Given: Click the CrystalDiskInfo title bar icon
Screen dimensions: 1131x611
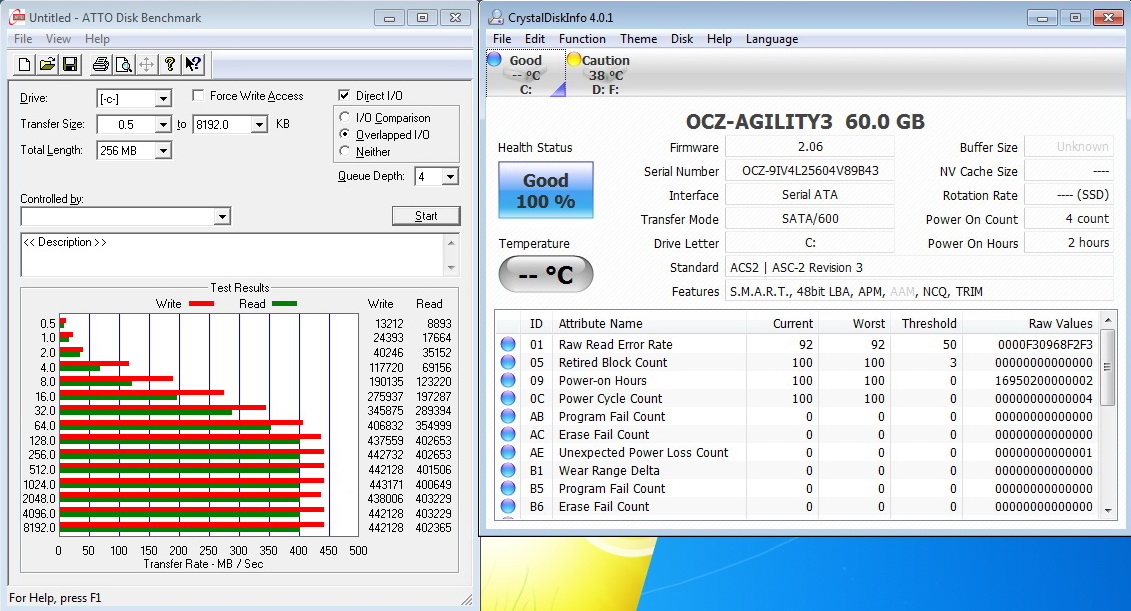Looking at the screenshot, I should point(496,17).
